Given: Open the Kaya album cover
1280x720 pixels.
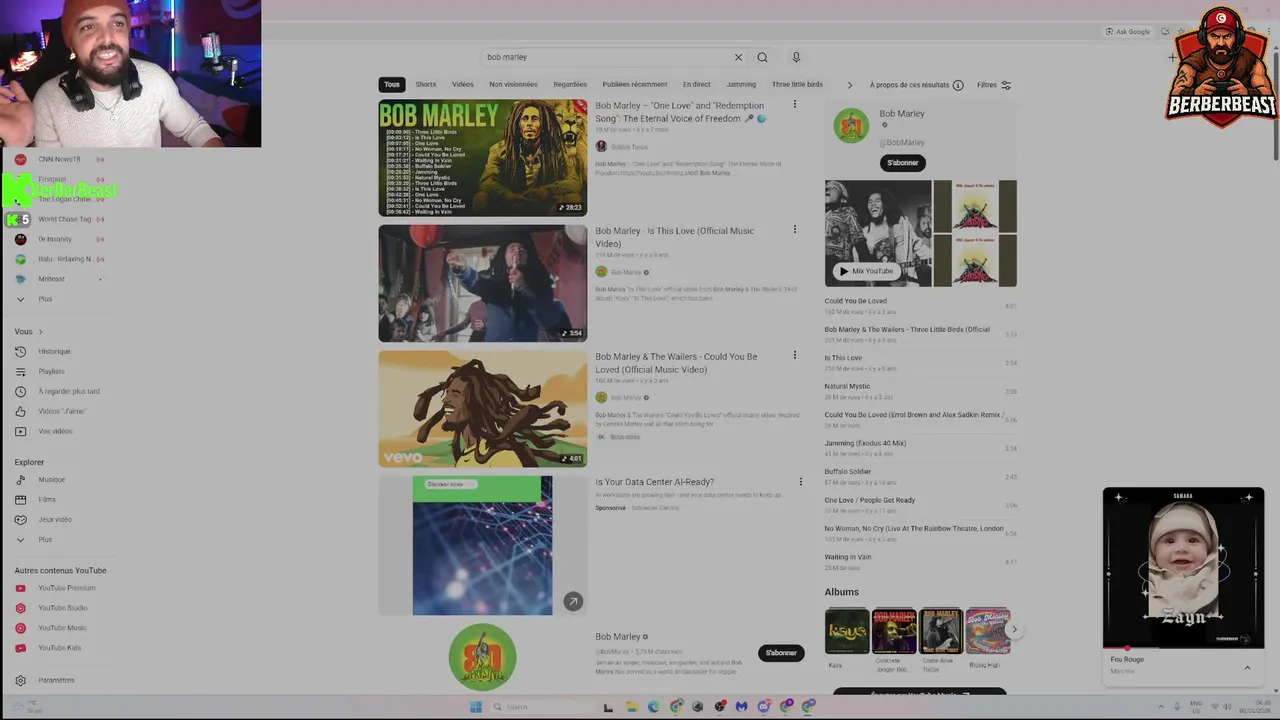Looking at the screenshot, I should click(847, 631).
